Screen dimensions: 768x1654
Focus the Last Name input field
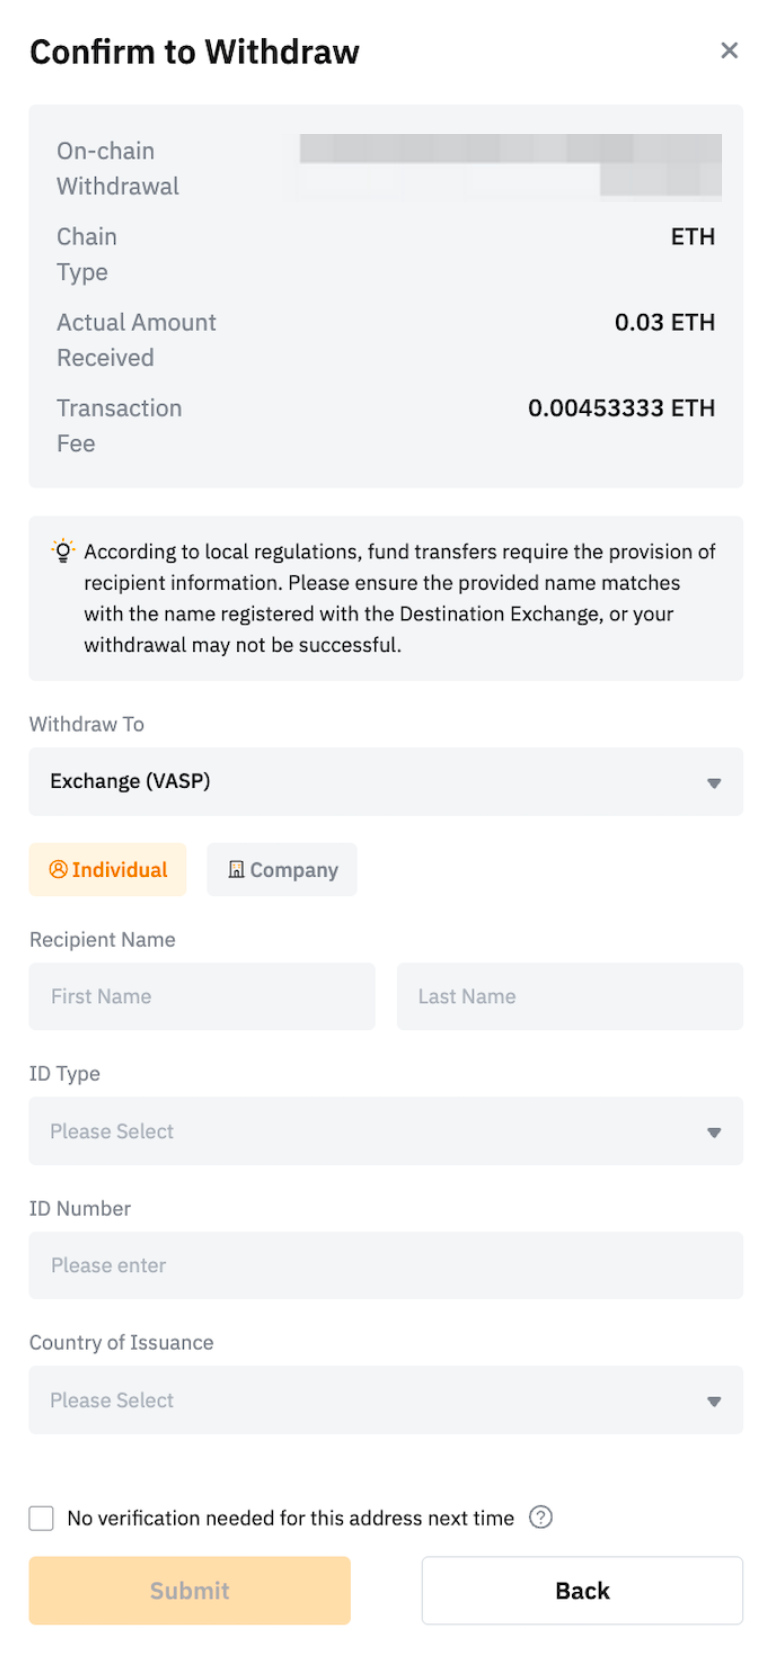(569, 996)
